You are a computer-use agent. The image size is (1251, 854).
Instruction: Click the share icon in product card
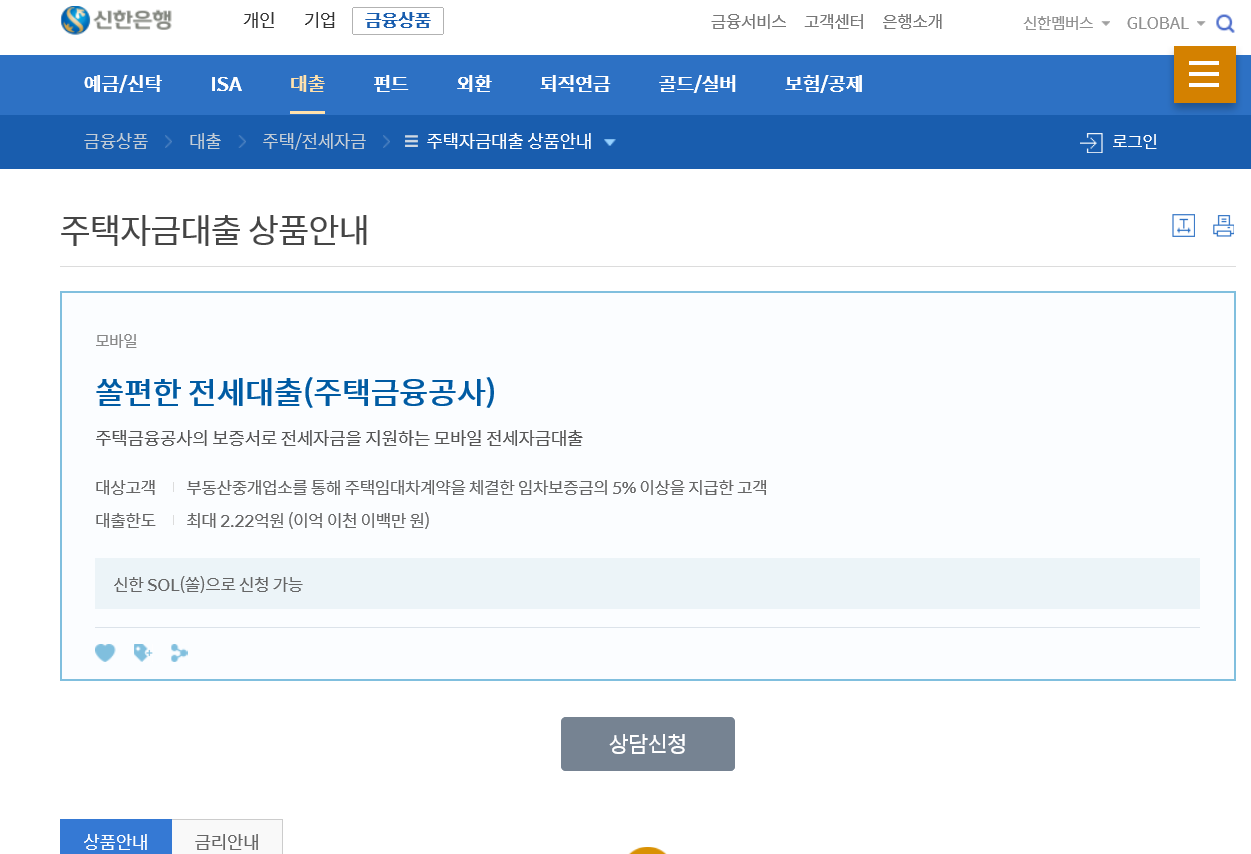(x=179, y=653)
